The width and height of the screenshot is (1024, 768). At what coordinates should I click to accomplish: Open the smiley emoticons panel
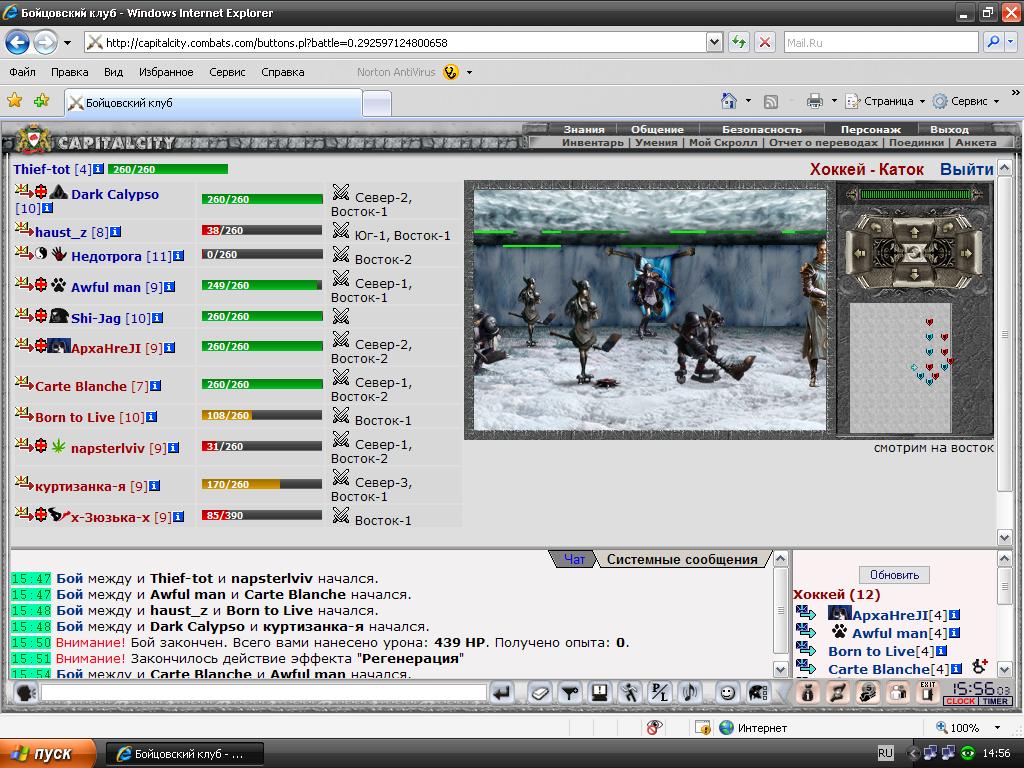coord(728,693)
